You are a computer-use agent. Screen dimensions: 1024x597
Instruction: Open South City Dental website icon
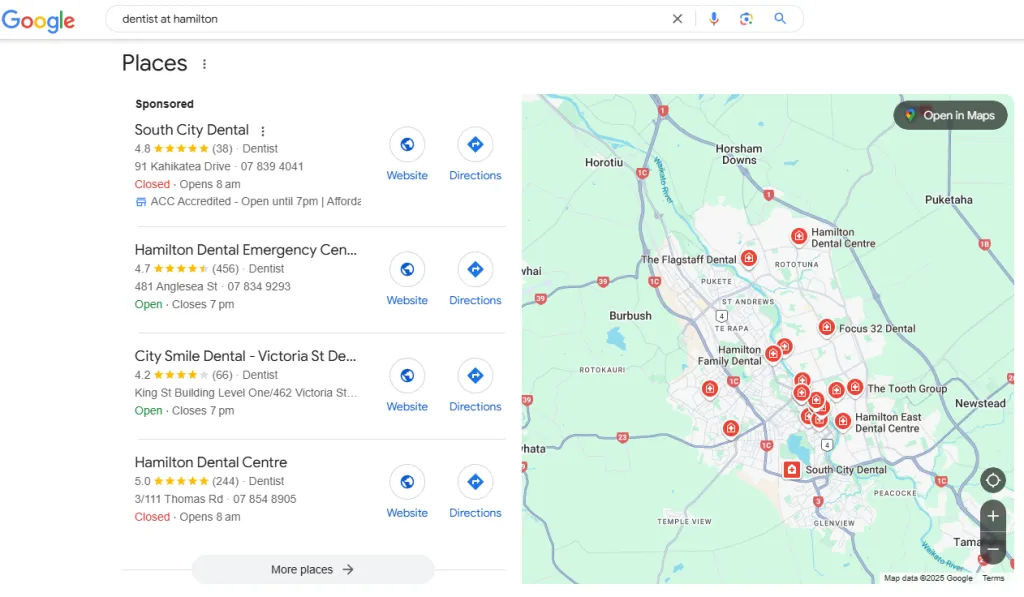point(407,144)
